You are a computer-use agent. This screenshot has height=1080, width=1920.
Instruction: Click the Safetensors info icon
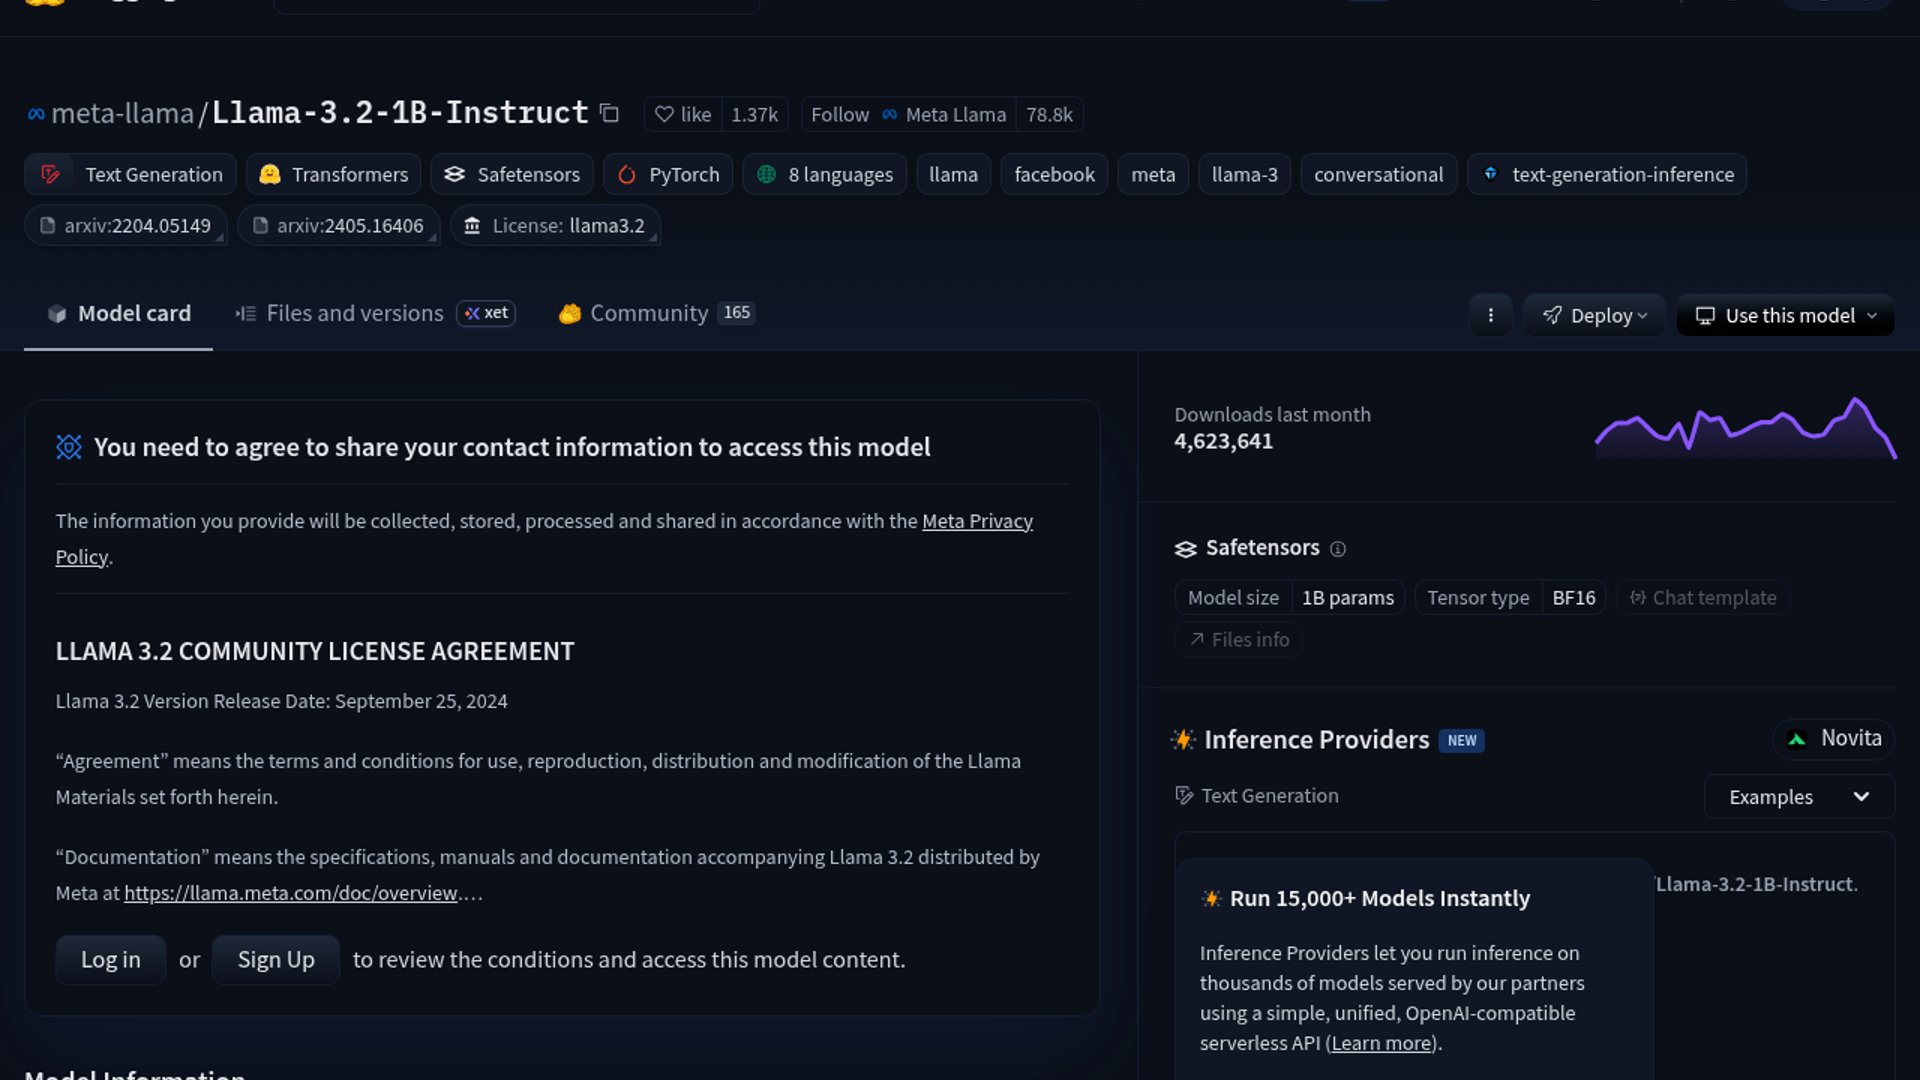pyautogui.click(x=1338, y=549)
